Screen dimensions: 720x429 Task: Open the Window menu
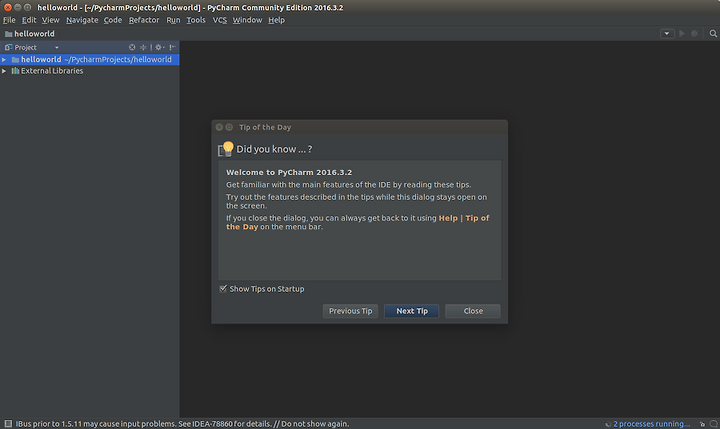pyautogui.click(x=247, y=20)
